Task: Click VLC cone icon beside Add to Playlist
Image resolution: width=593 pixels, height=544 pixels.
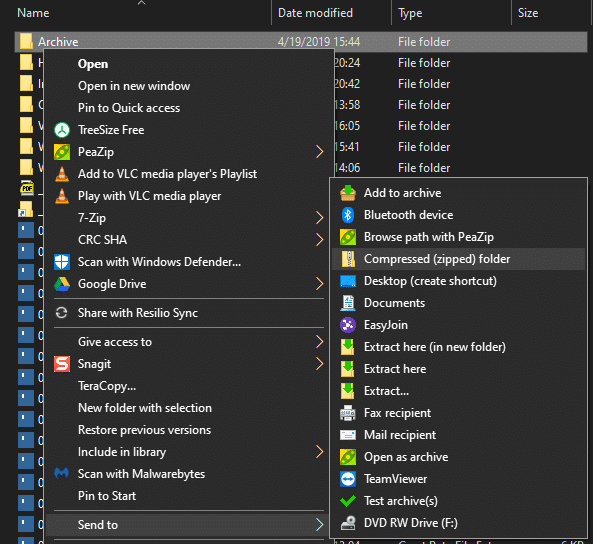Action: pyautogui.click(x=62, y=174)
